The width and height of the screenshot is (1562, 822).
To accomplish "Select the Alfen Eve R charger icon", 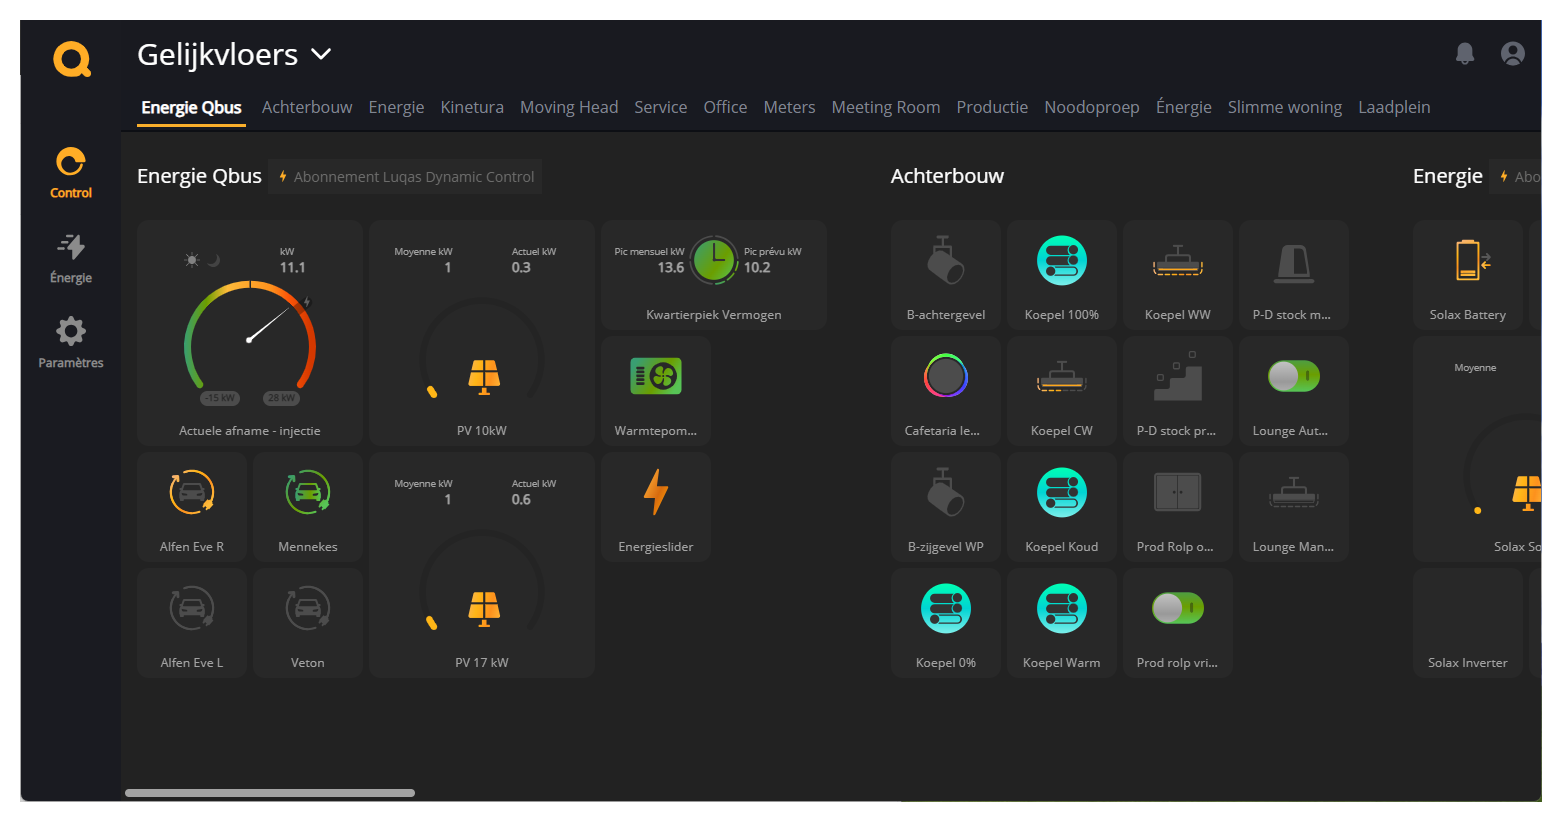I will [192, 492].
